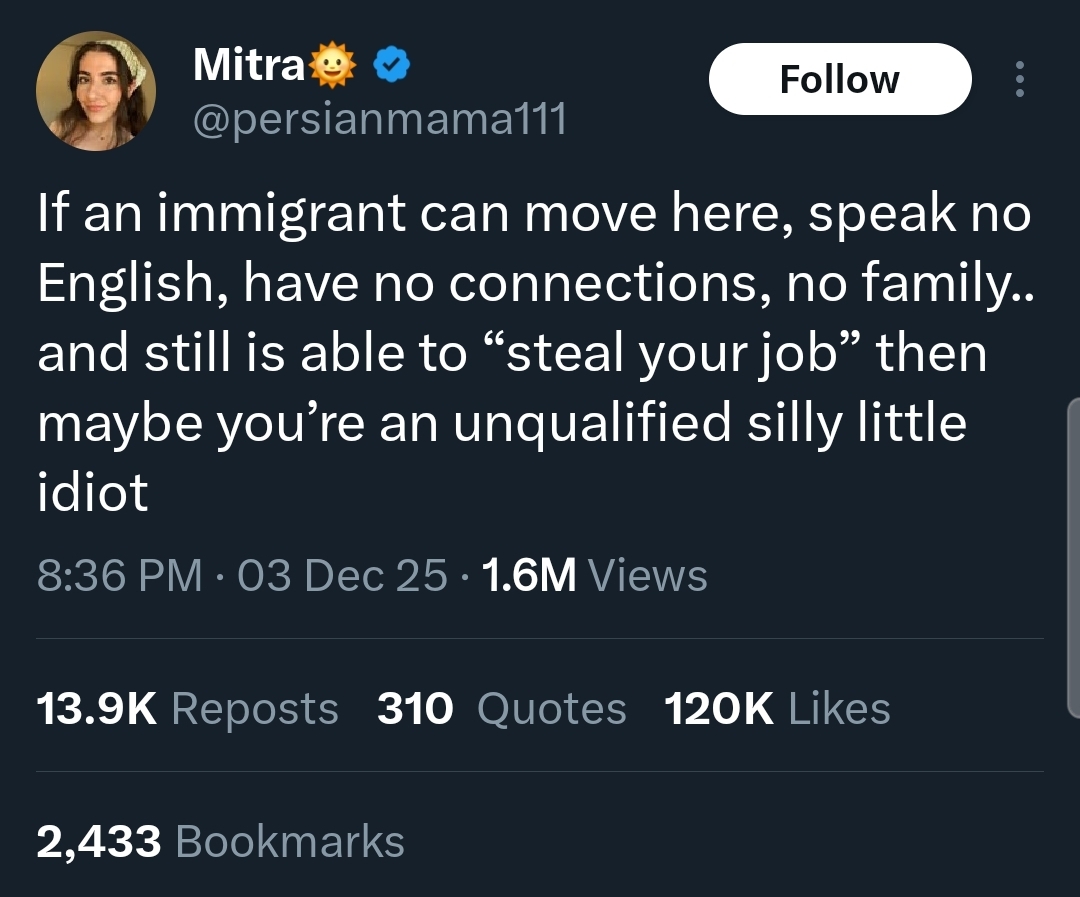
Task: Click the 03 Dec 25 date
Action: [342, 576]
